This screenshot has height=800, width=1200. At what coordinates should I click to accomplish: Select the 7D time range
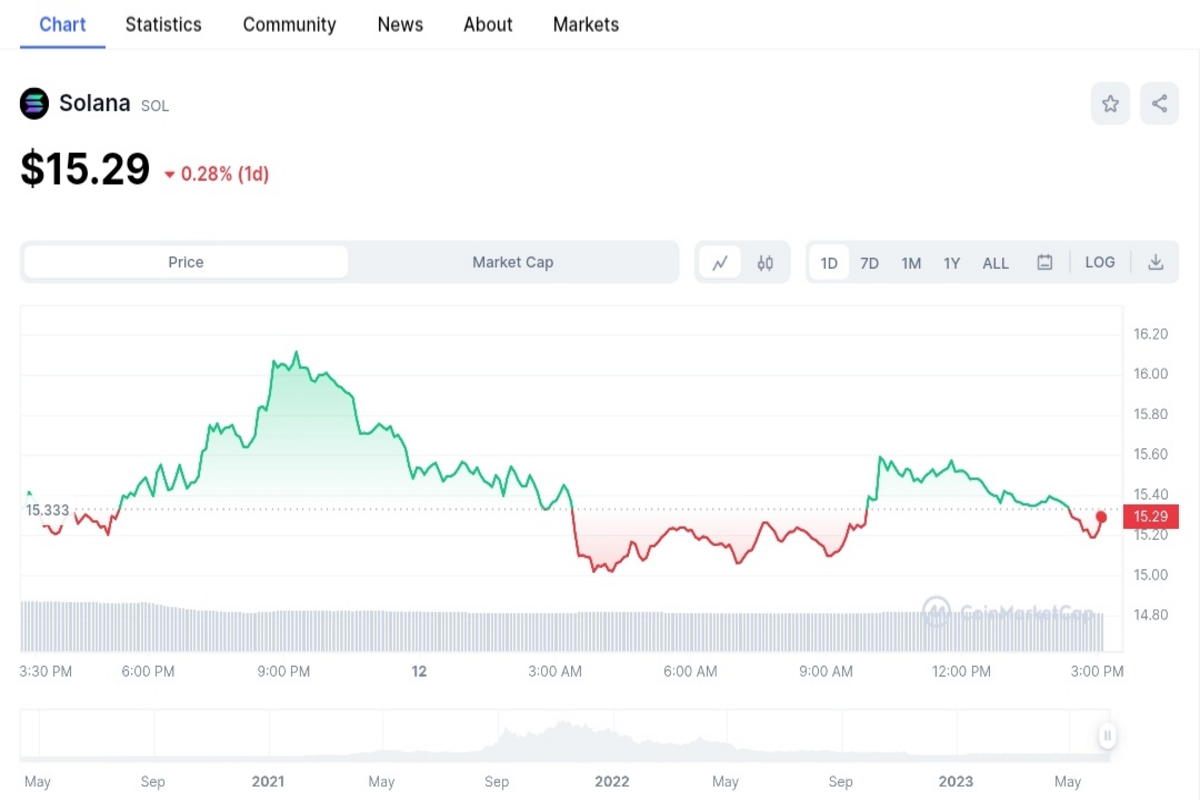pos(870,263)
